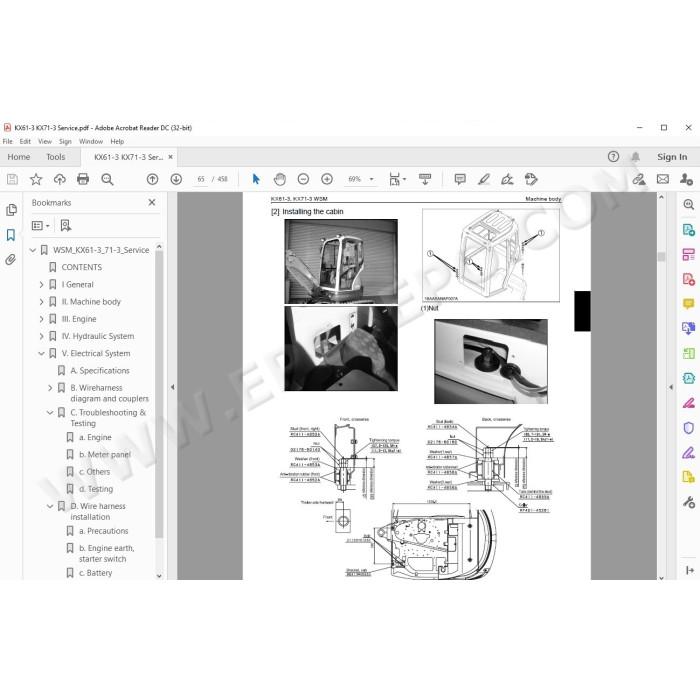Open Page Thumbnails panel icon
Screen dimensions: 700x700
coord(11,210)
